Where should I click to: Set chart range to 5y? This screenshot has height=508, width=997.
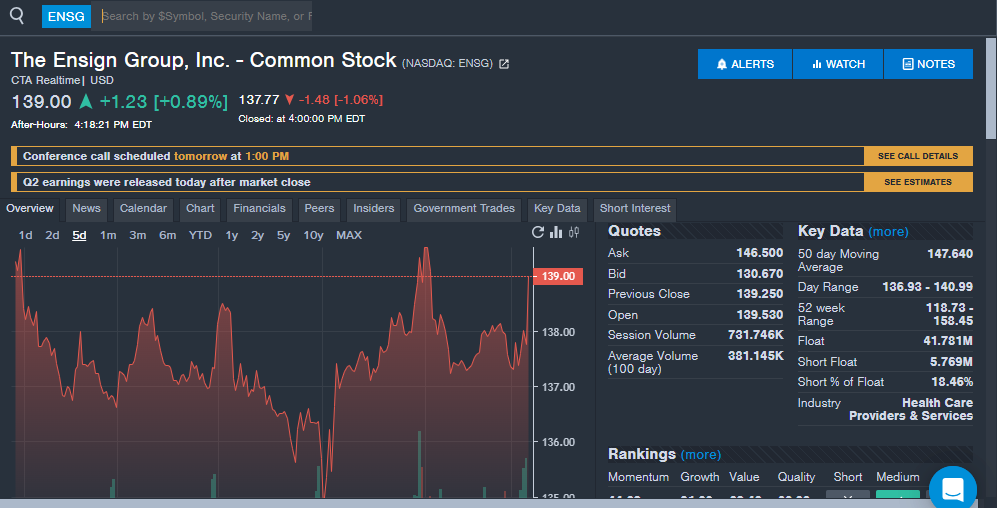pos(284,235)
